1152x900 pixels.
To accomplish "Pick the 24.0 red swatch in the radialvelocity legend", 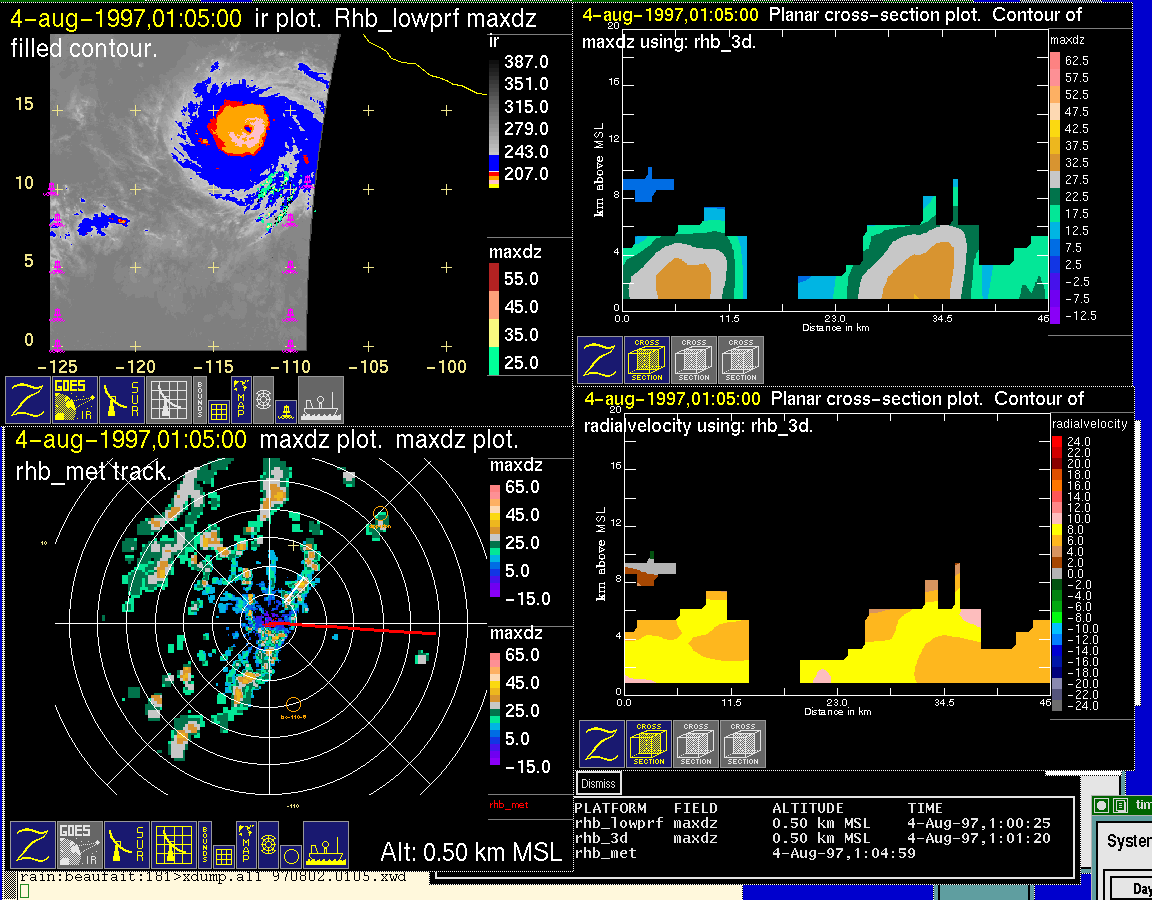I will [1056, 442].
